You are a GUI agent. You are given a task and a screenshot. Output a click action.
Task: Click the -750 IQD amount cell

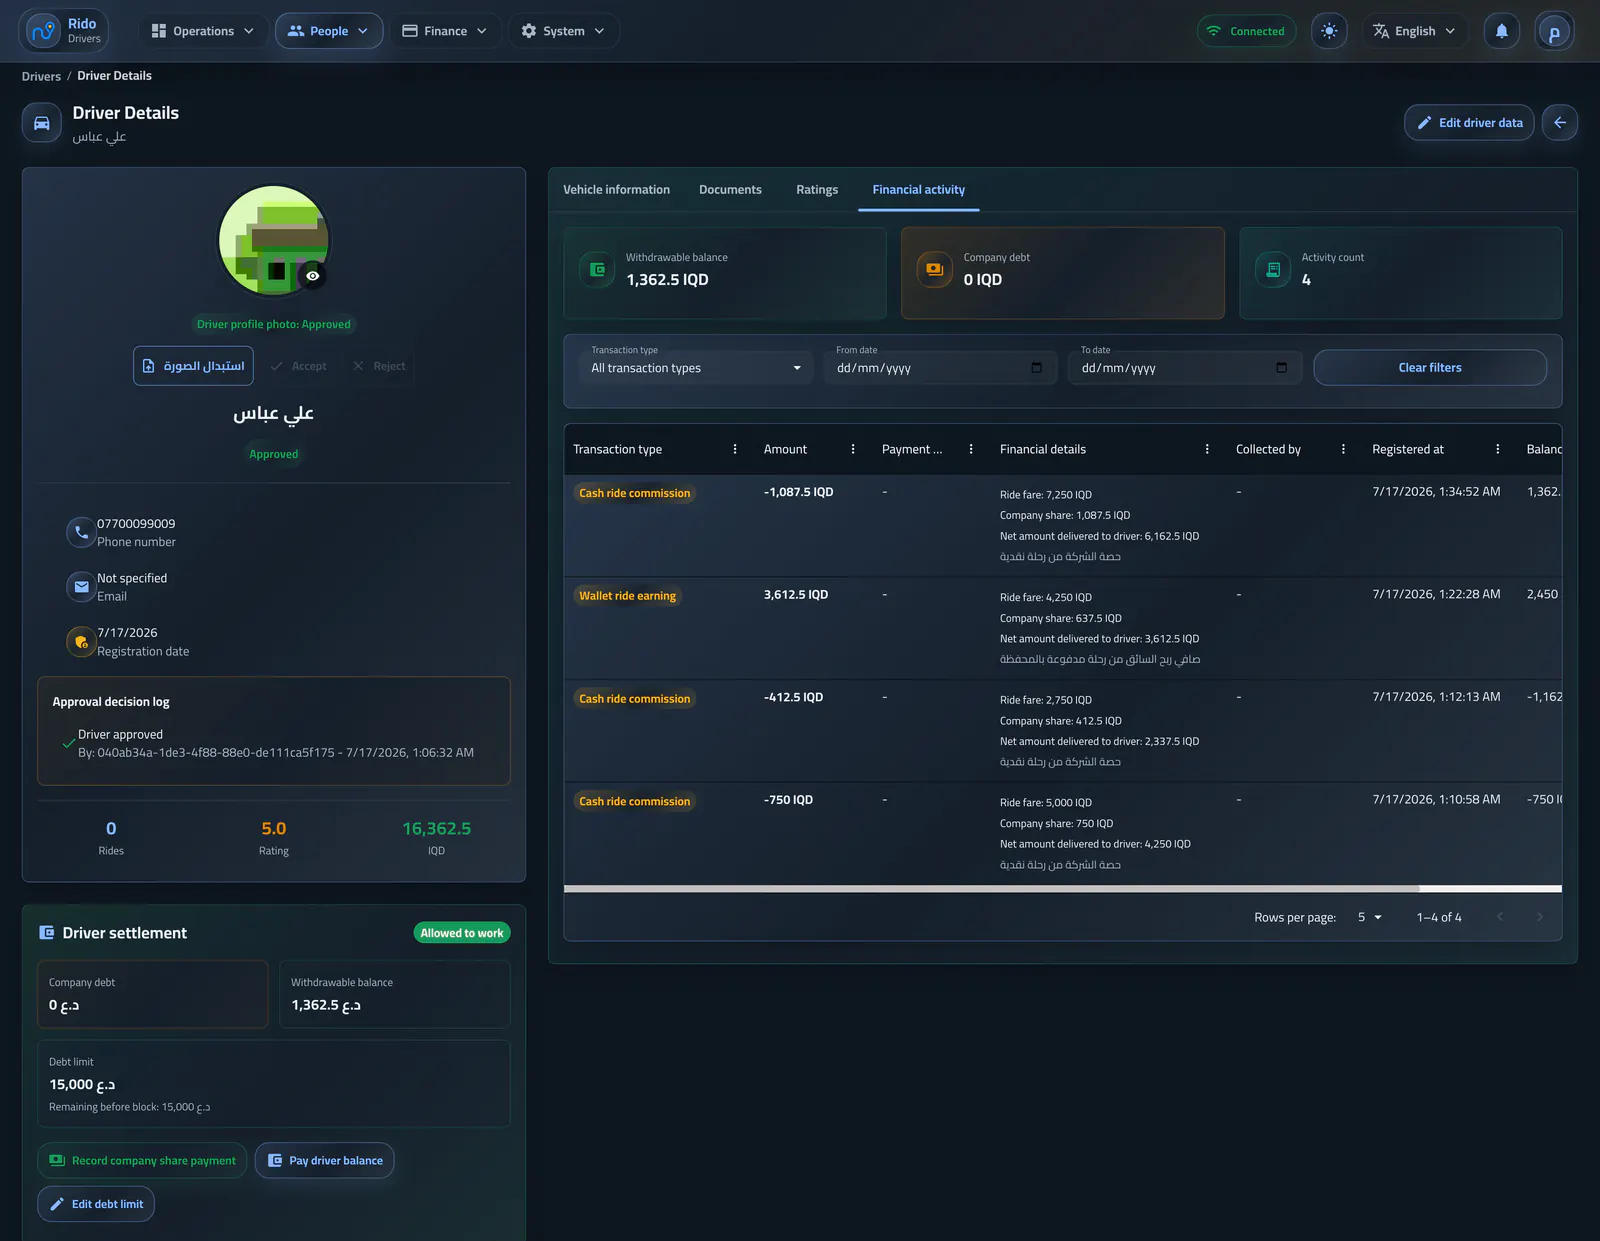click(x=788, y=800)
